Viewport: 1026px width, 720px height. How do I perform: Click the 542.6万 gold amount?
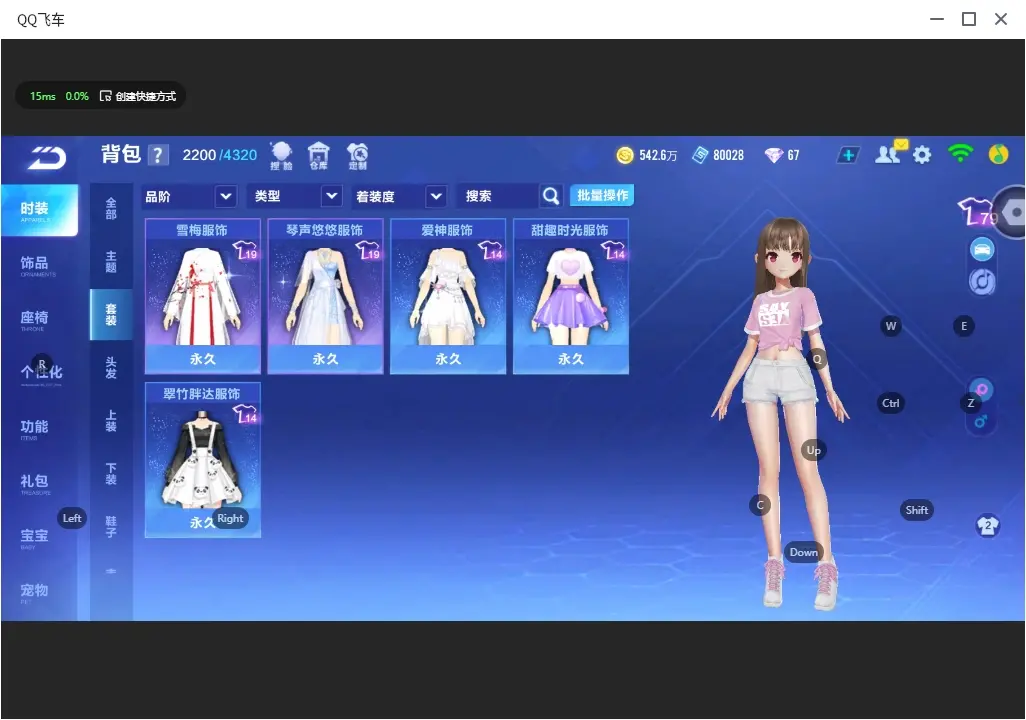(x=658, y=155)
